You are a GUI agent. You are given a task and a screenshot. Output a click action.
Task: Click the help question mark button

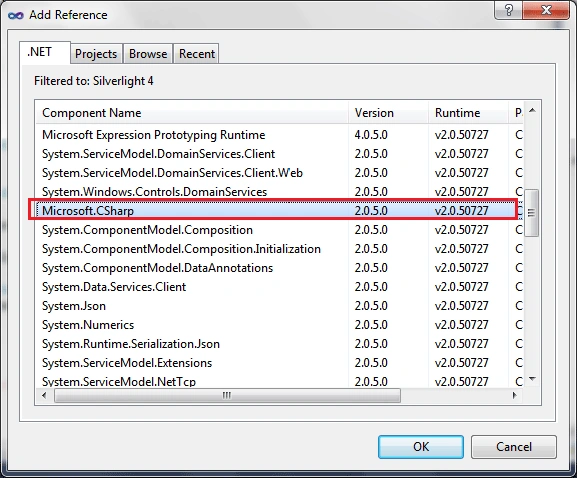click(x=508, y=10)
